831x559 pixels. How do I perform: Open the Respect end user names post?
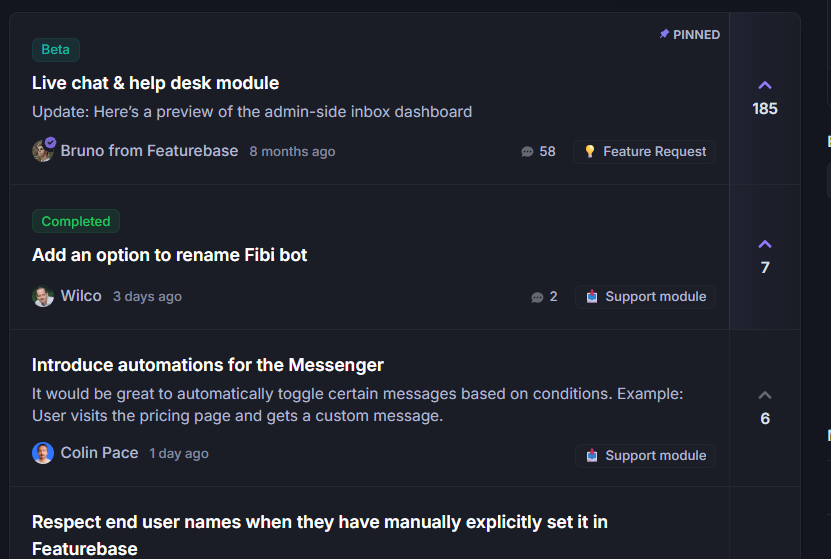click(320, 535)
